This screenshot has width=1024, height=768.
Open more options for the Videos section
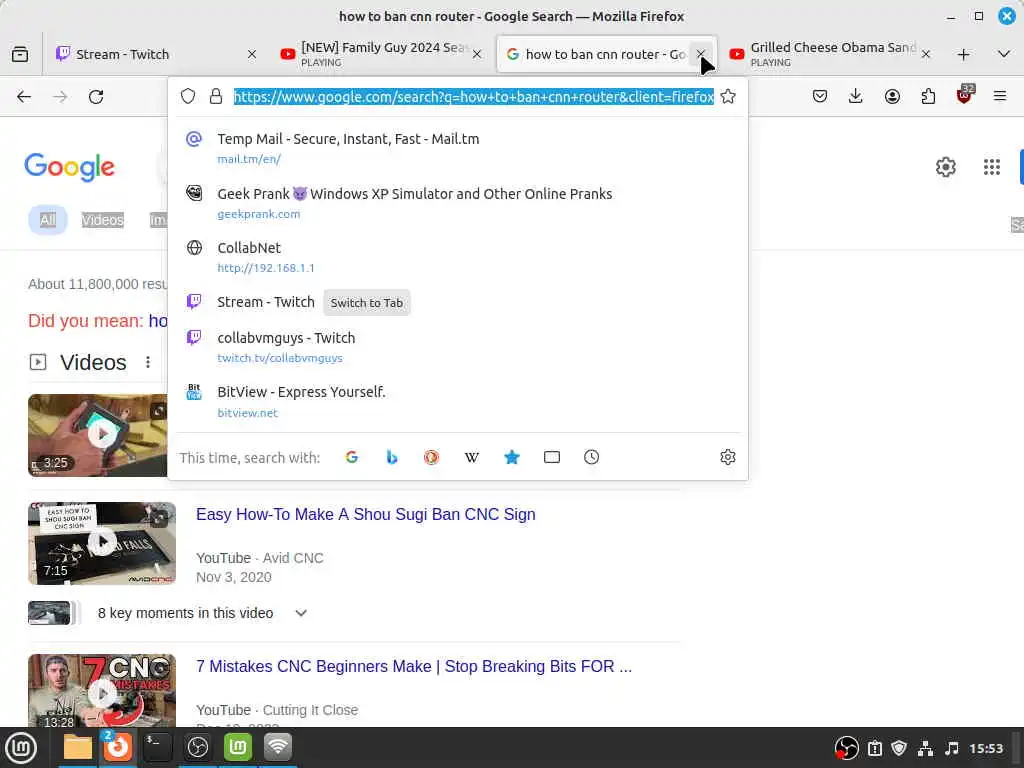[148, 362]
